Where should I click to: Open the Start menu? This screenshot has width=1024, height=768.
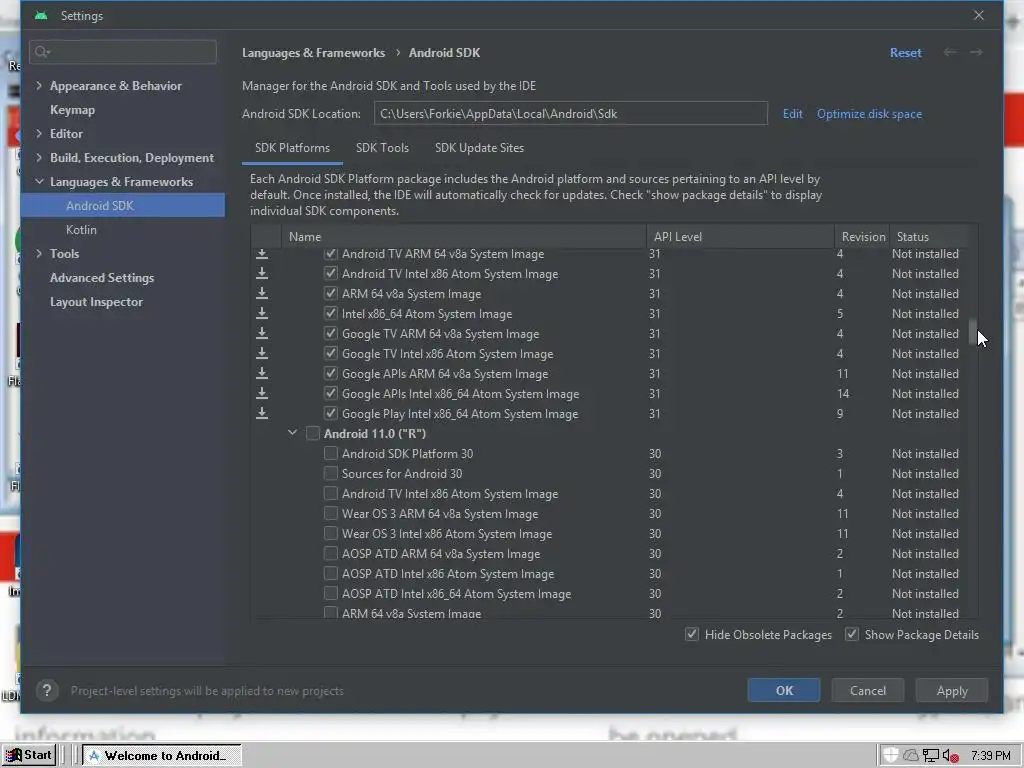click(29, 755)
